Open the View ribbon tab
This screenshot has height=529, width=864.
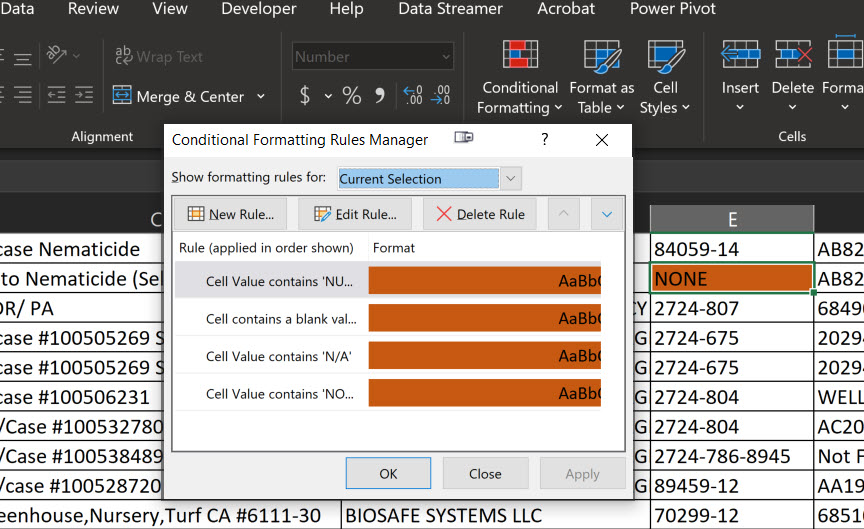pyautogui.click(x=170, y=9)
